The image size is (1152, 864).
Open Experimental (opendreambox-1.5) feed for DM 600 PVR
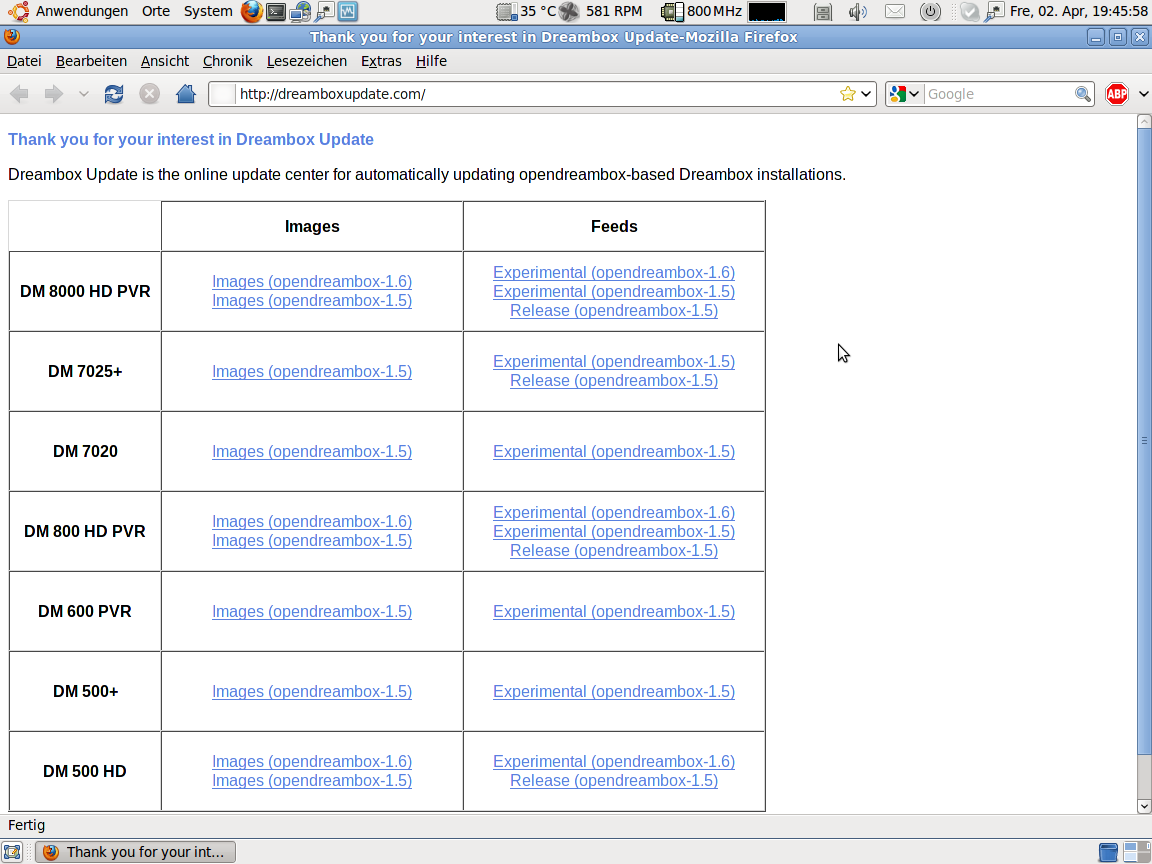click(614, 611)
